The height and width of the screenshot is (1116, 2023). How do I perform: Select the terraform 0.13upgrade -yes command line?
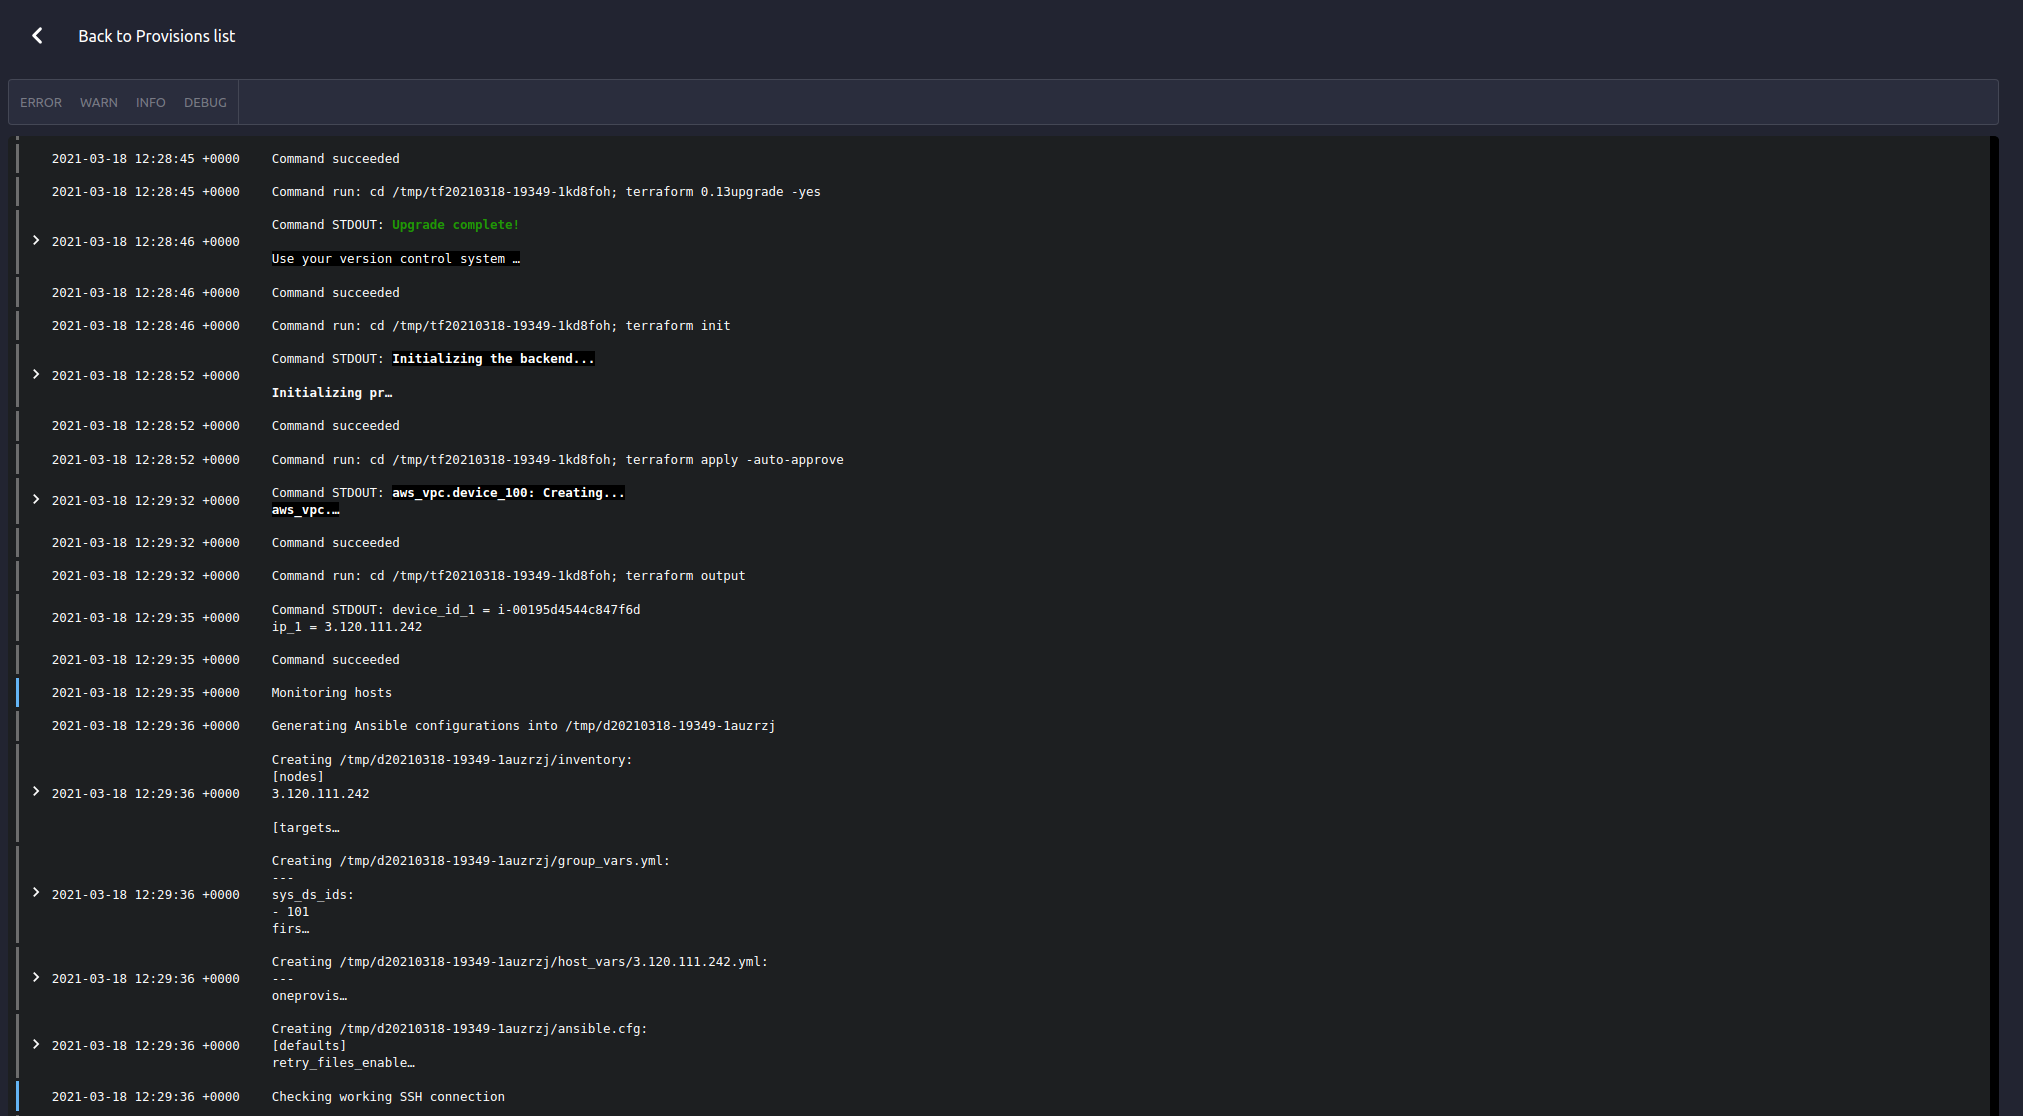(546, 192)
